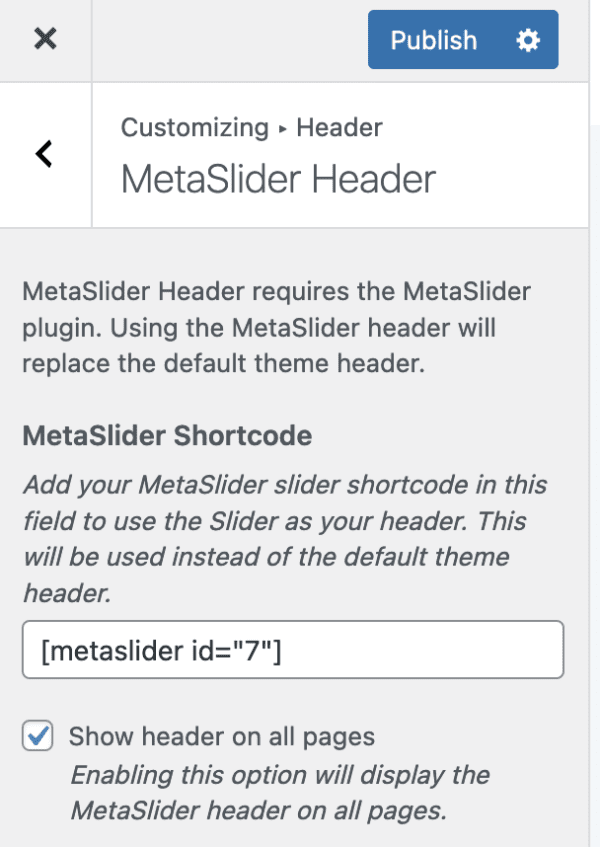The height and width of the screenshot is (847, 600).
Task: Close the Customizer with the X icon
Action: (43, 40)
